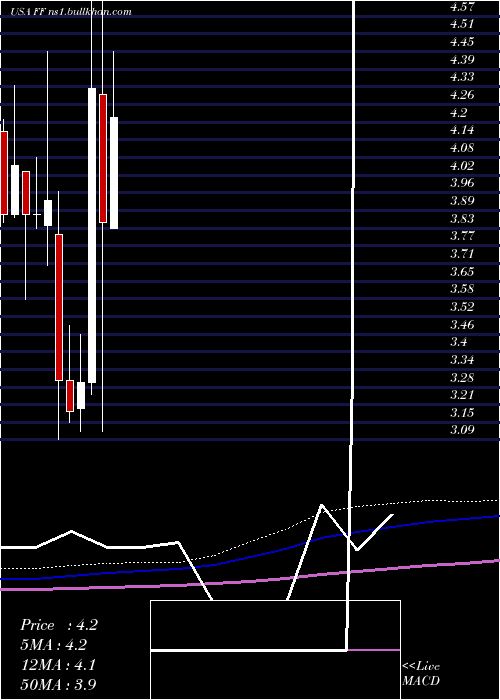The height and width of the screenshot is (700, 500).
Task: Click the 3.96 price axis label
Action: tap(462, 183)
